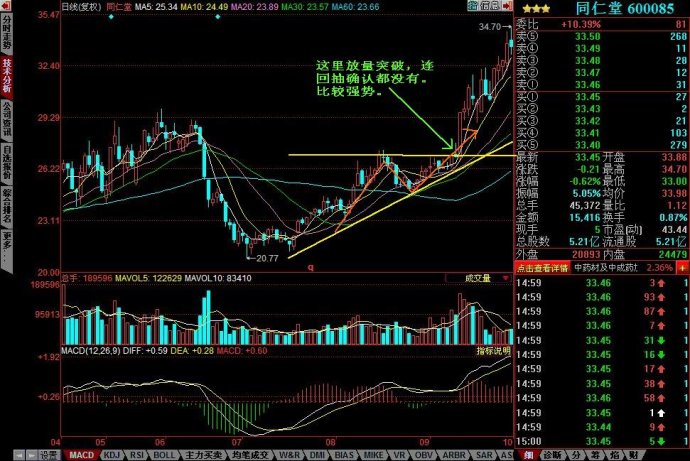Click the 信息 button above the chart
The width and height of the screenshot is (690, 461).
click(490, 6)
